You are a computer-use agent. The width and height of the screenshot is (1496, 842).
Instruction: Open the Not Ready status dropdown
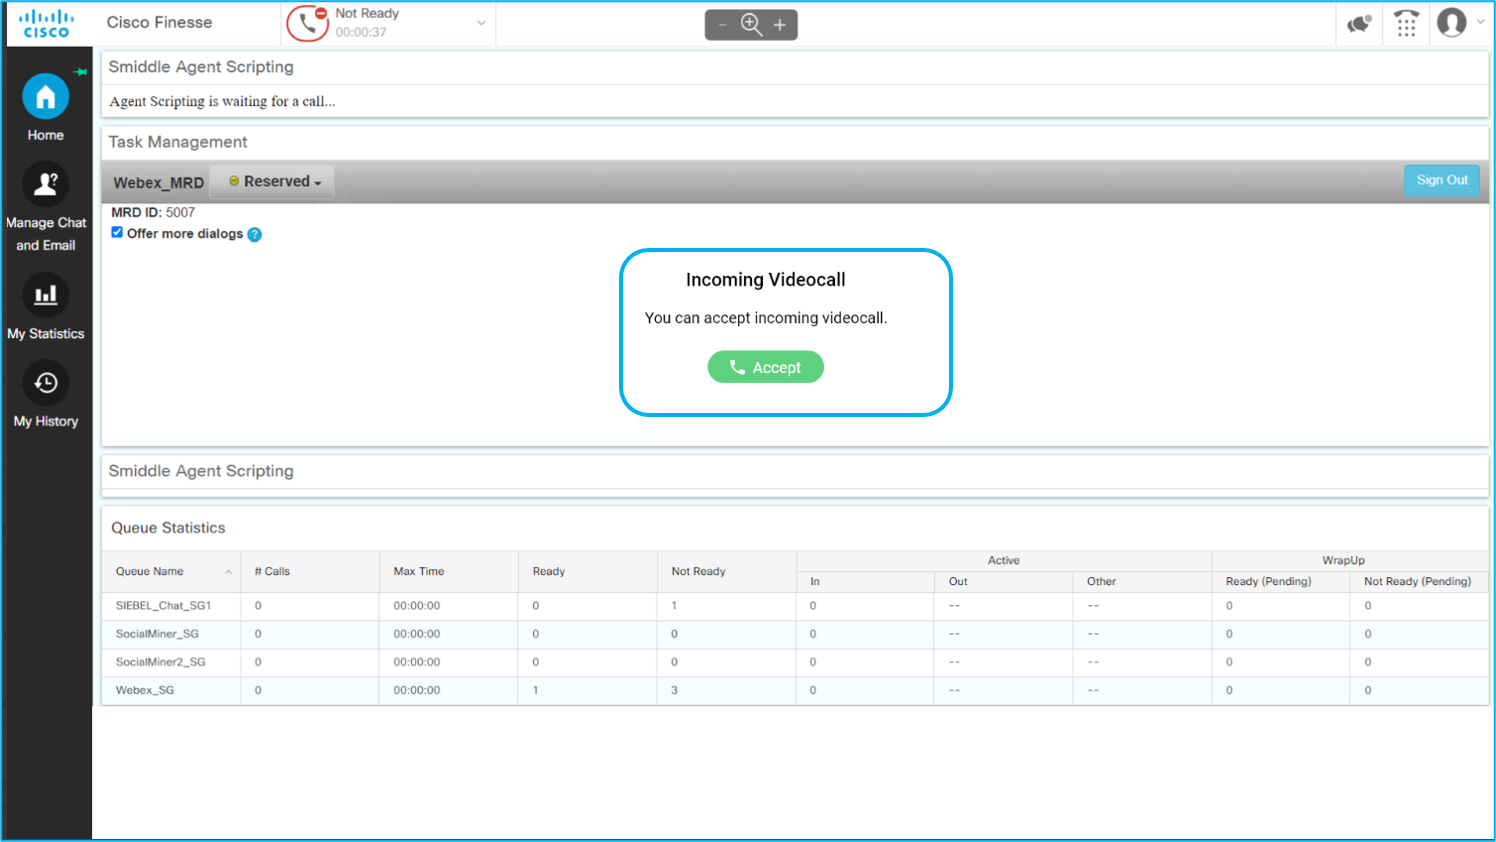(x=481, y=23)
